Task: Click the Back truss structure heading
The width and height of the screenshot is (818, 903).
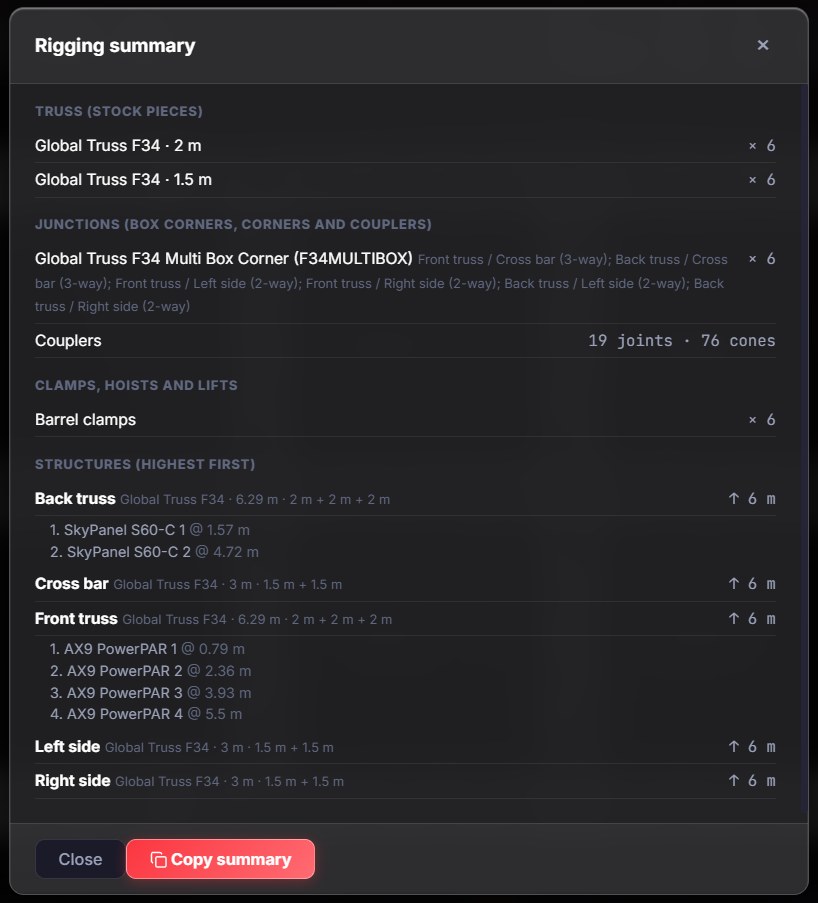Action: (x=75, y=499)
